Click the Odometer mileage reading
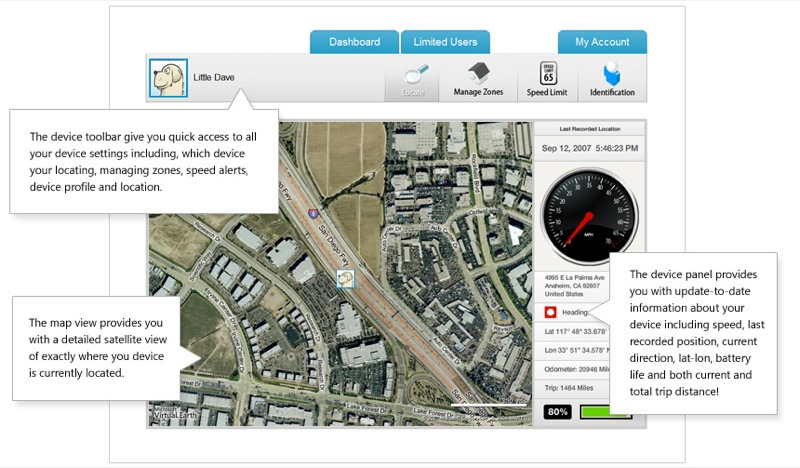Viewport: 800px width, 468px height. (577, 369)
